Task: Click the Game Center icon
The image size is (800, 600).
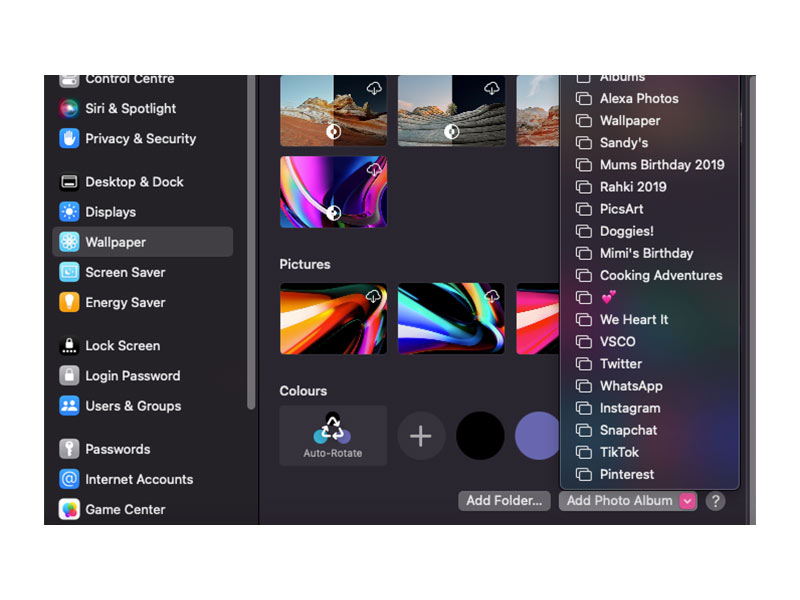Action: tap(69, 509)
